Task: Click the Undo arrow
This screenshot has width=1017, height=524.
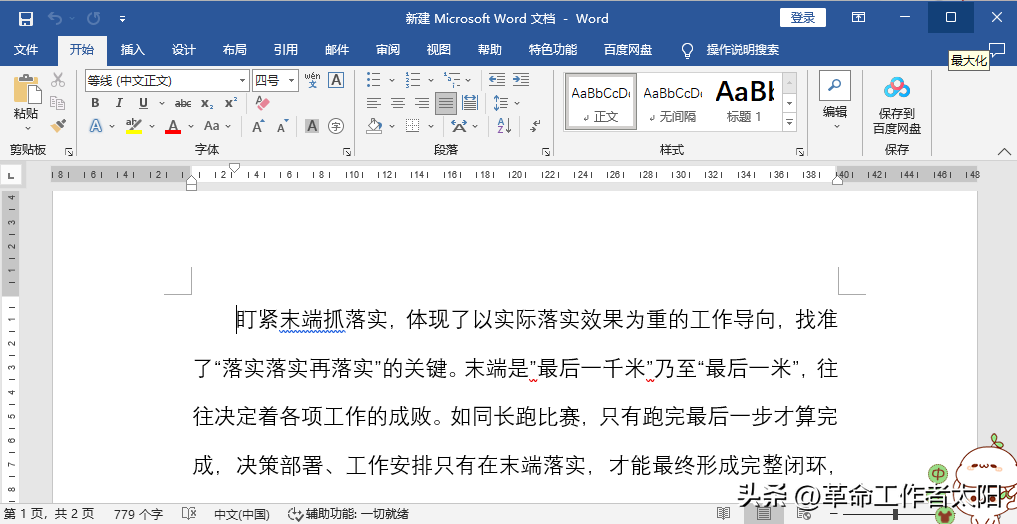Action: click(54, 19)
